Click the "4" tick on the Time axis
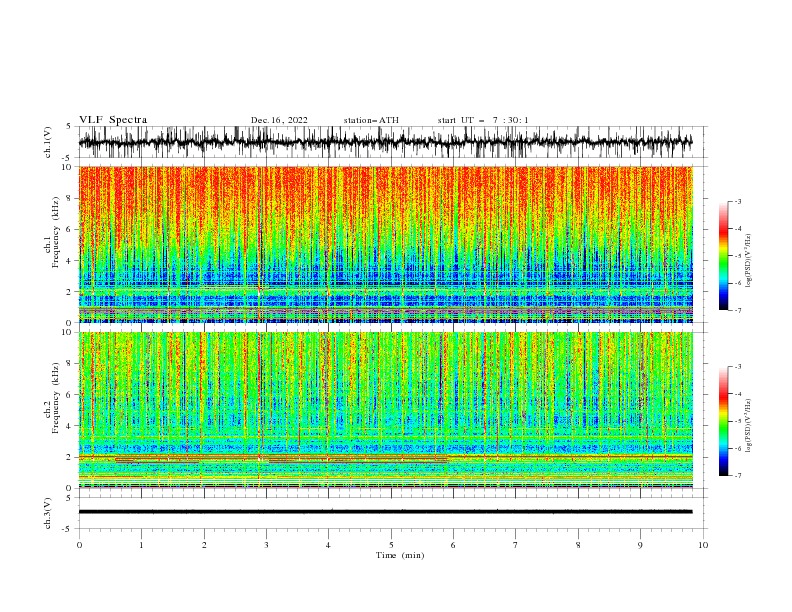This screenshot has width=792, height=612. (x=328, y=545)
